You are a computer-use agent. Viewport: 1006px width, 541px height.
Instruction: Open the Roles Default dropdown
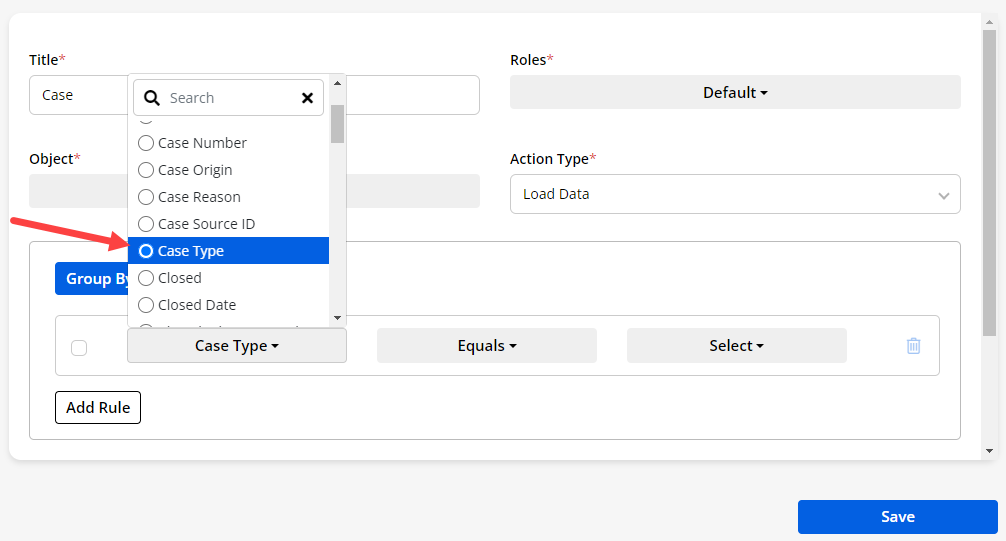735,93
